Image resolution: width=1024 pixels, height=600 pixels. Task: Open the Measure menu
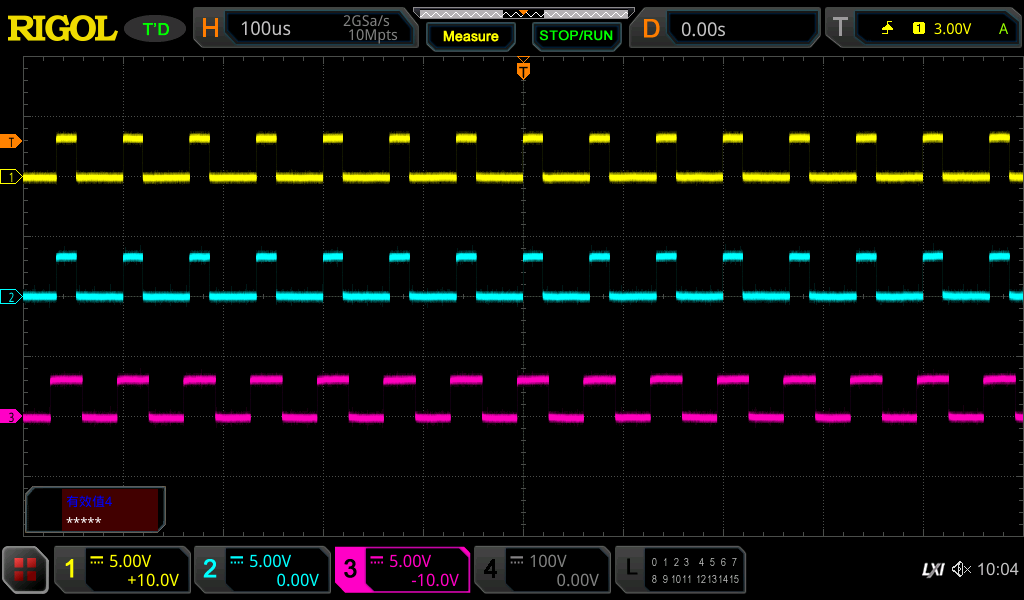click(470, 37)
